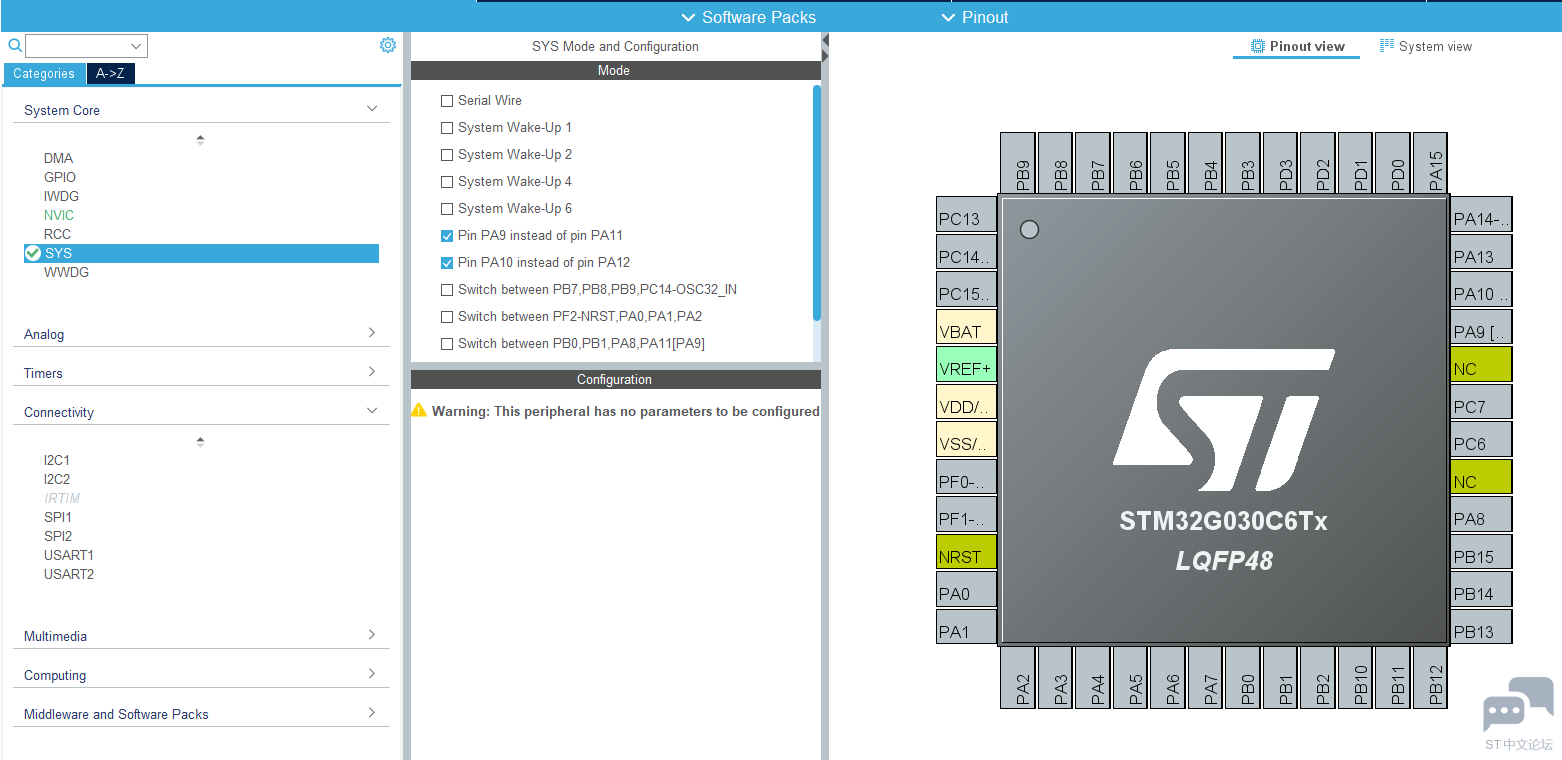Open the DMA peripheral item
This screenshot has height=760, width=1562.
click(58, 158)
